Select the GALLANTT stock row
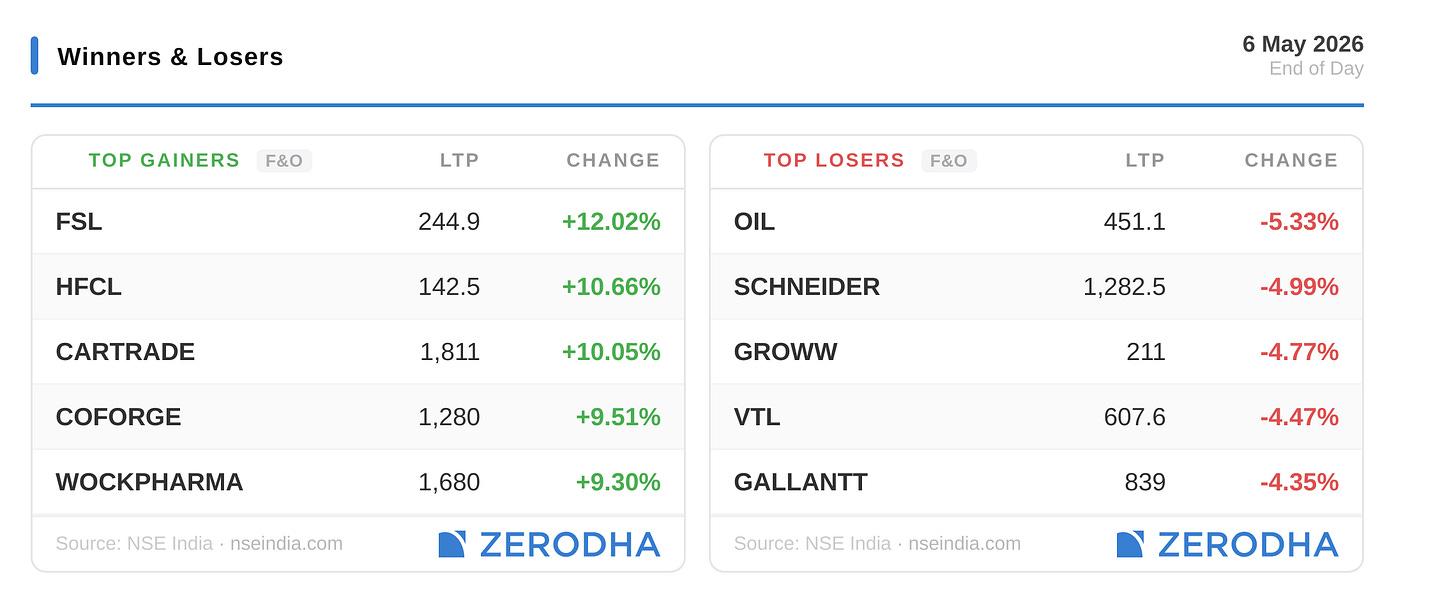The image size is (1456, 611). point(1036,482)
